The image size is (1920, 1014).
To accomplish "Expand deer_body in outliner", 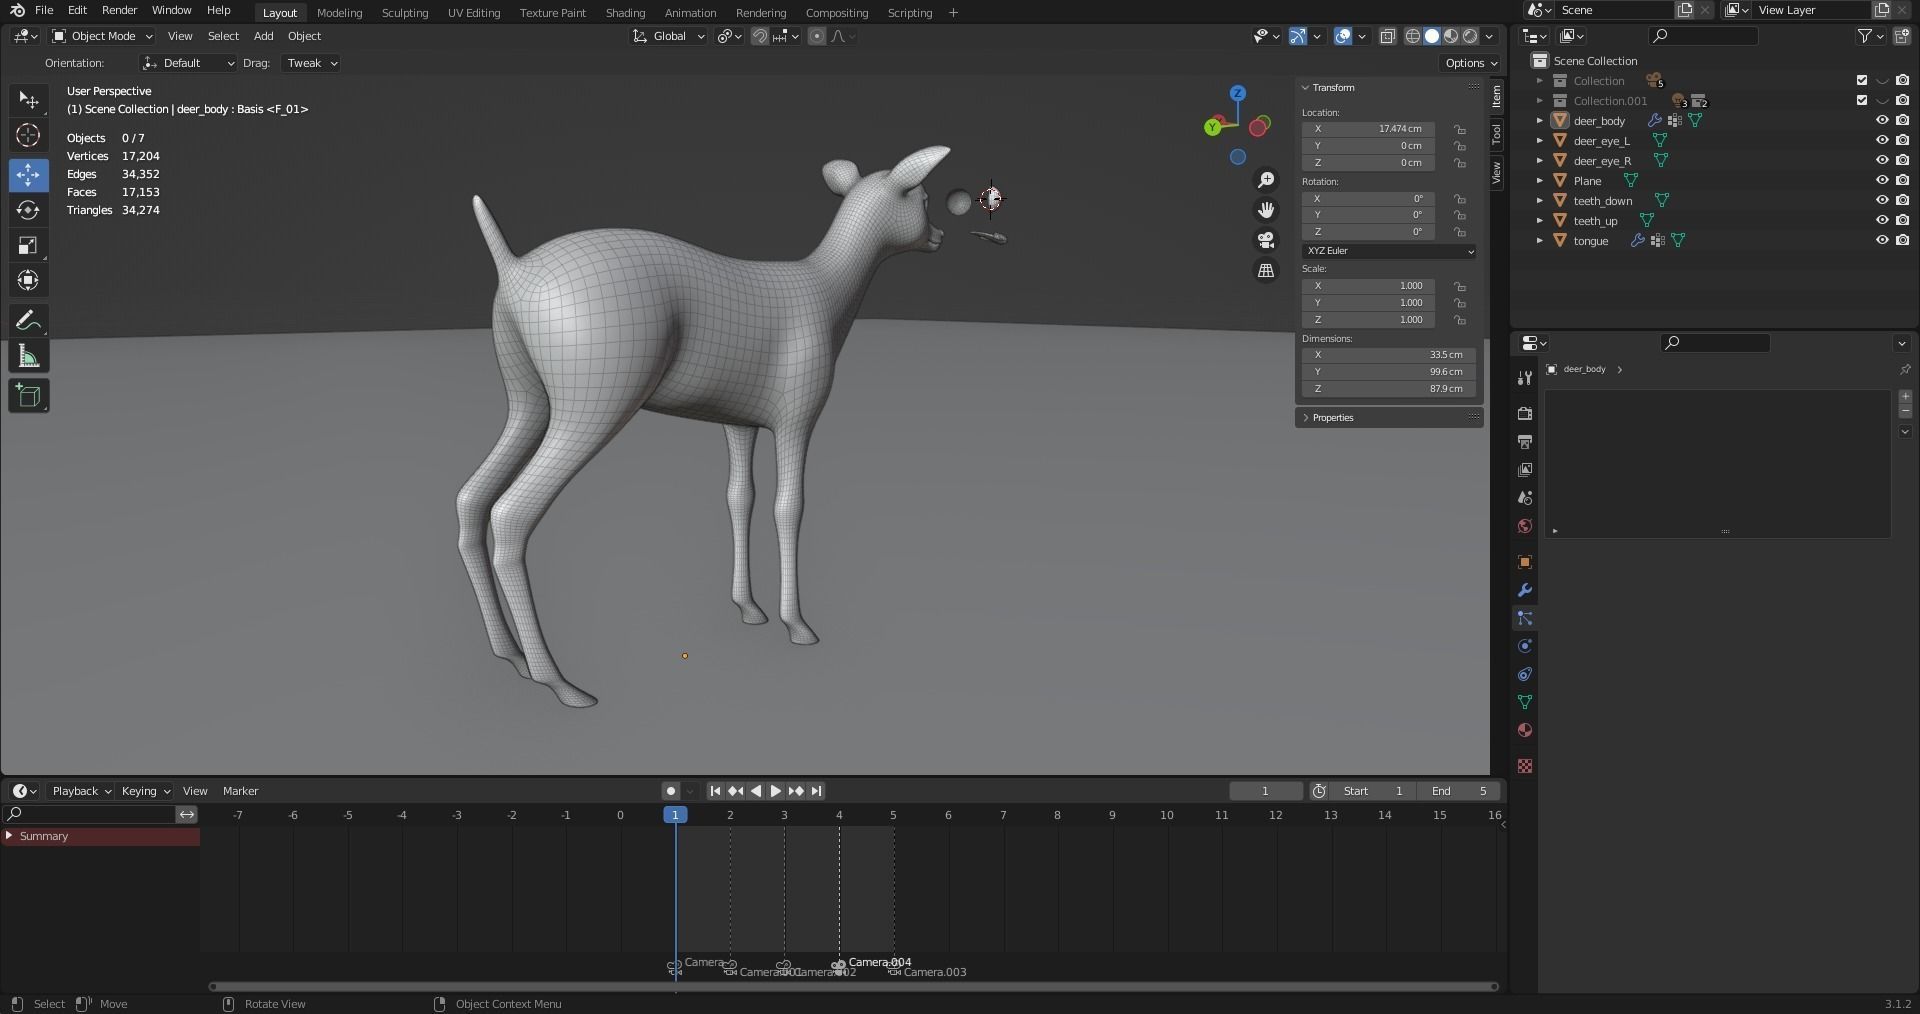I will coord(1540,121).
